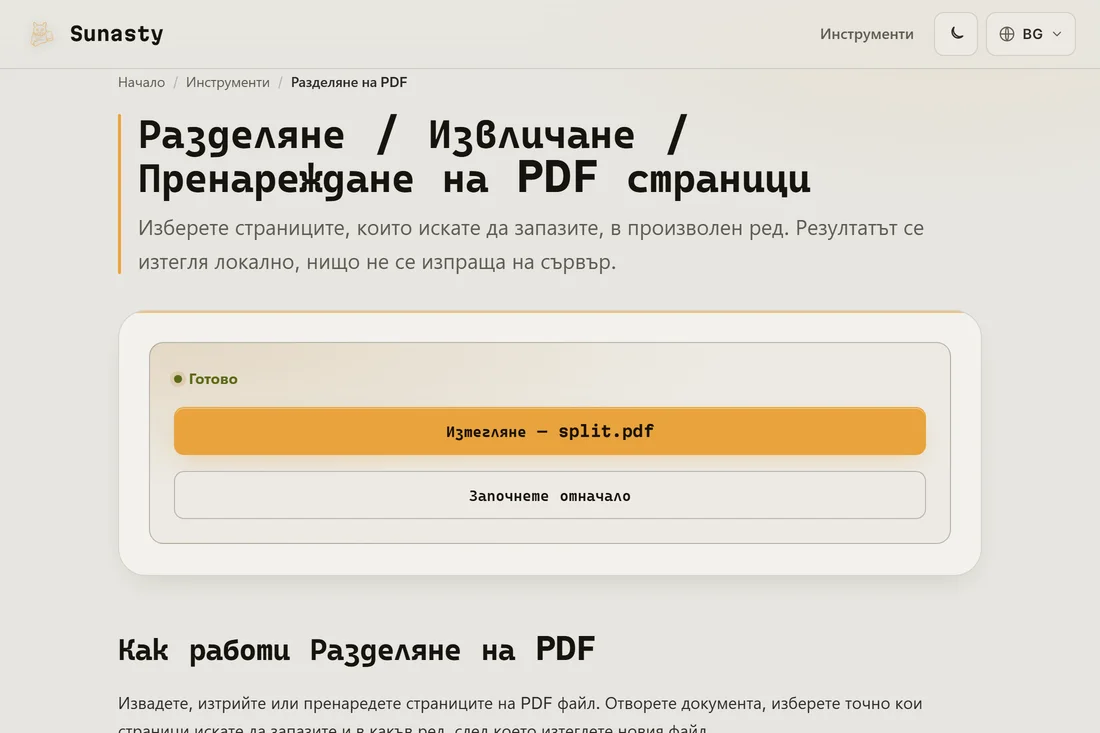Click the Започнете отначало button
Viewport: 1100px width, 733px height.
[549, 495]
